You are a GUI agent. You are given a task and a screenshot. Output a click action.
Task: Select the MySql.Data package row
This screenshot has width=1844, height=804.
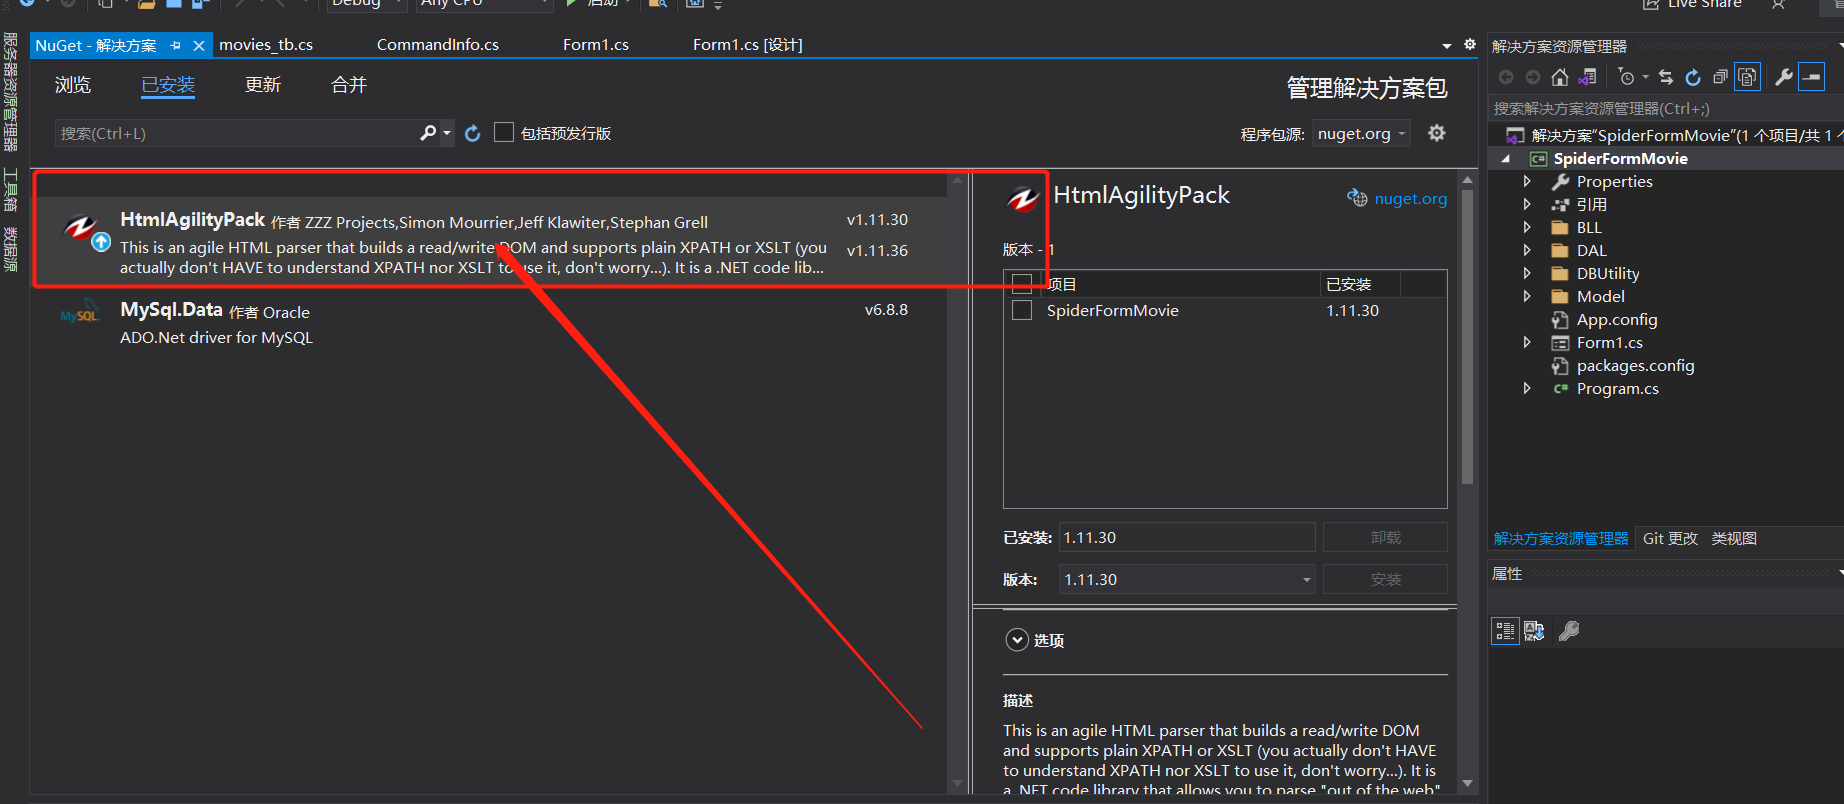tap(490, 323)
